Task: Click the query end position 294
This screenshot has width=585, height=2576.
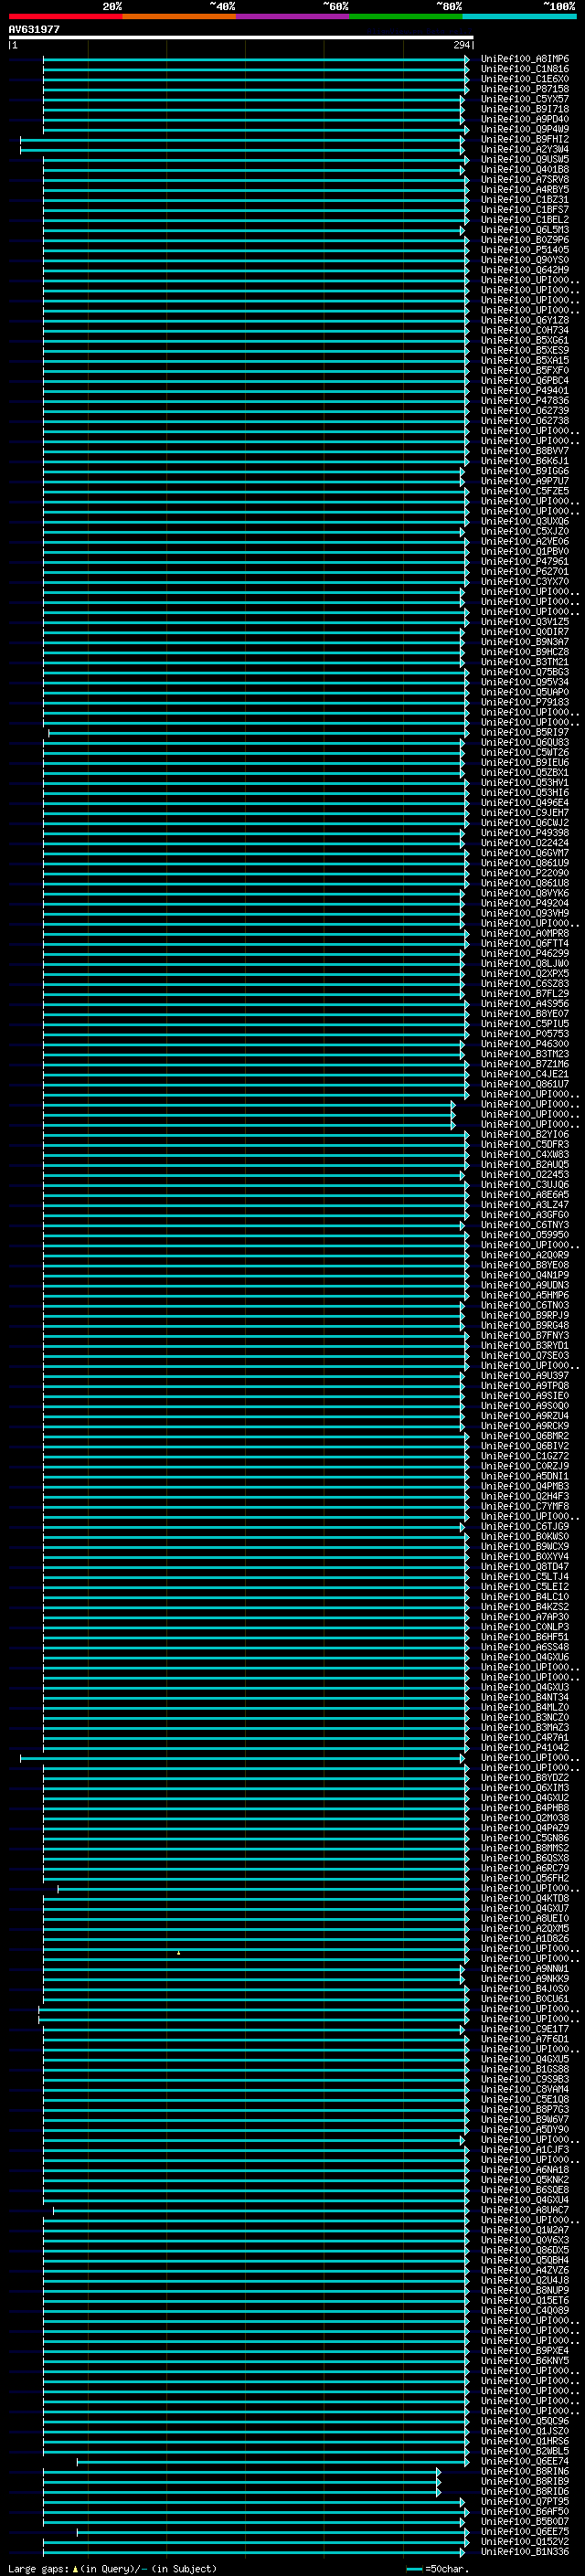Action: (461, 45)
